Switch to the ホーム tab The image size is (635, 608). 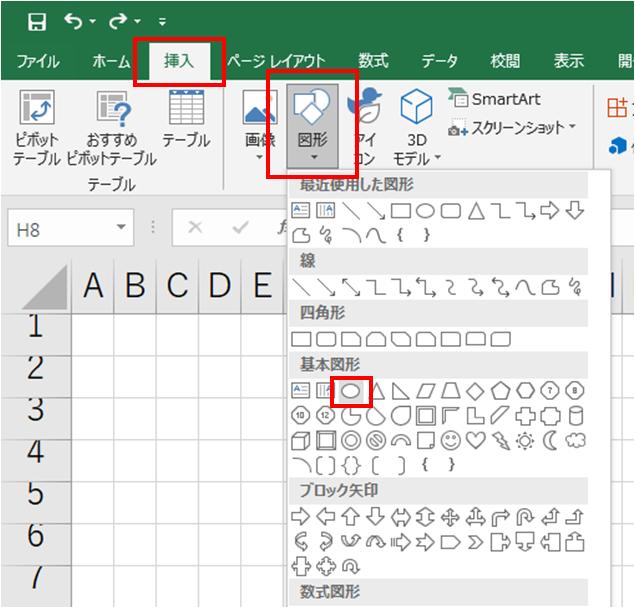tap(110, 61)
